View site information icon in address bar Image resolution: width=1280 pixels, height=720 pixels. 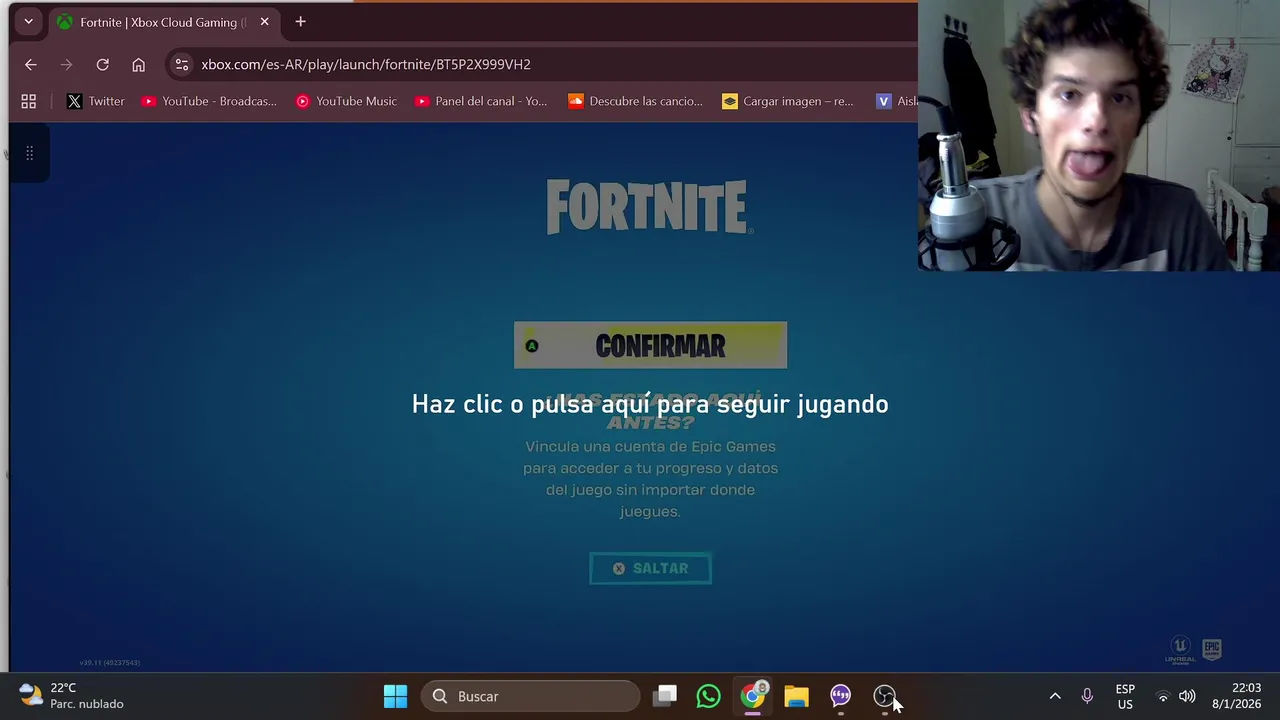(181, 64)
